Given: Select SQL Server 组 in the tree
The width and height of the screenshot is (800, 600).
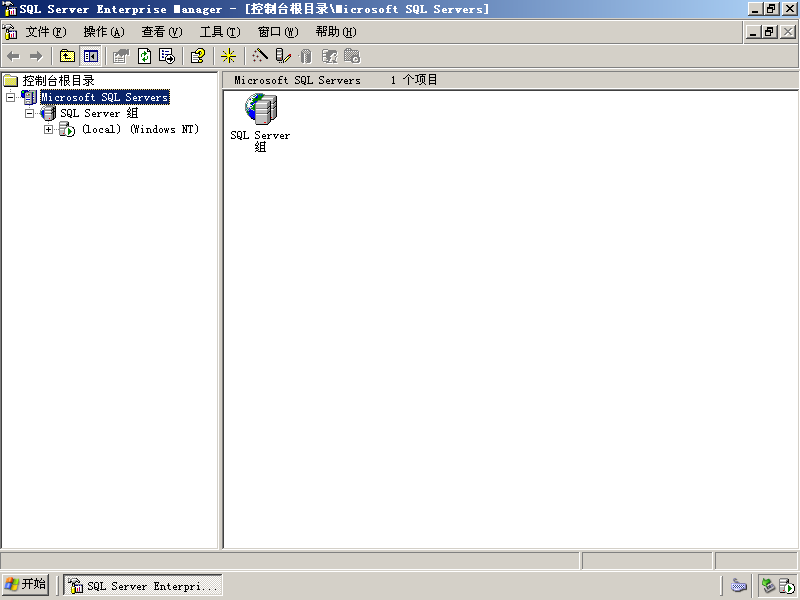Looking at the screenshot, I should [x=99, y=113].
